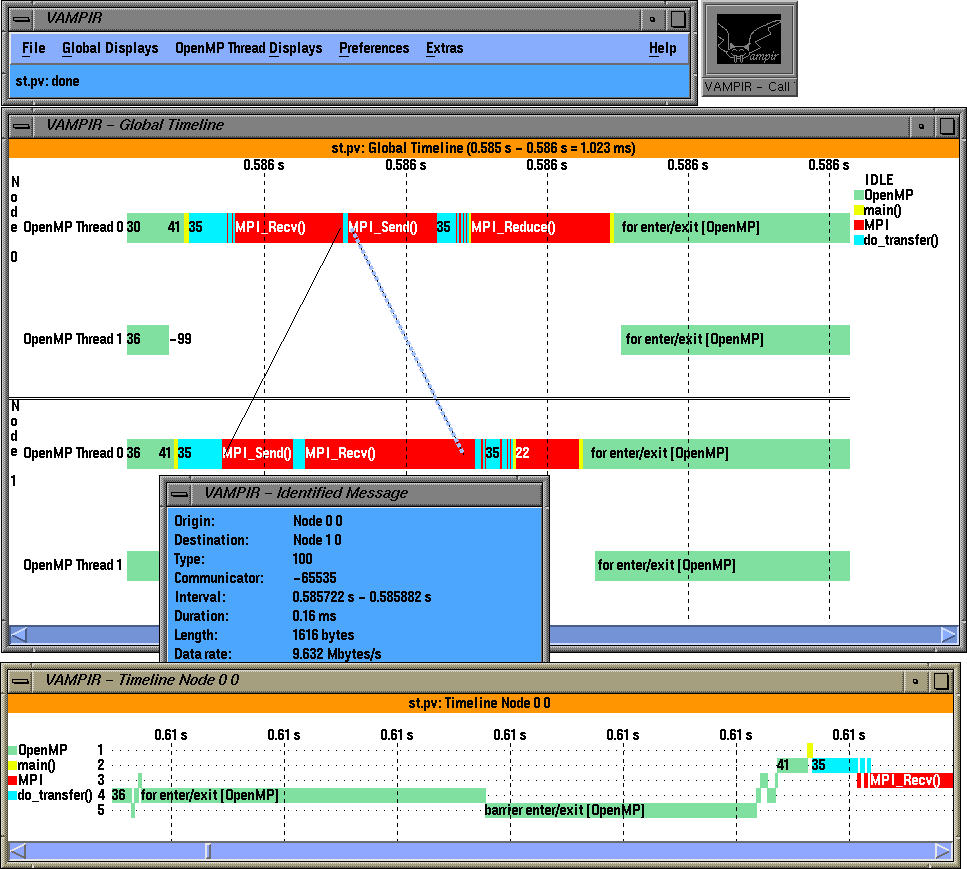The width and height of the screenshot is (967, 869).
Task: Select the MPI_Send() bar on Node 0 Thread 0
Action: point(392,228)
